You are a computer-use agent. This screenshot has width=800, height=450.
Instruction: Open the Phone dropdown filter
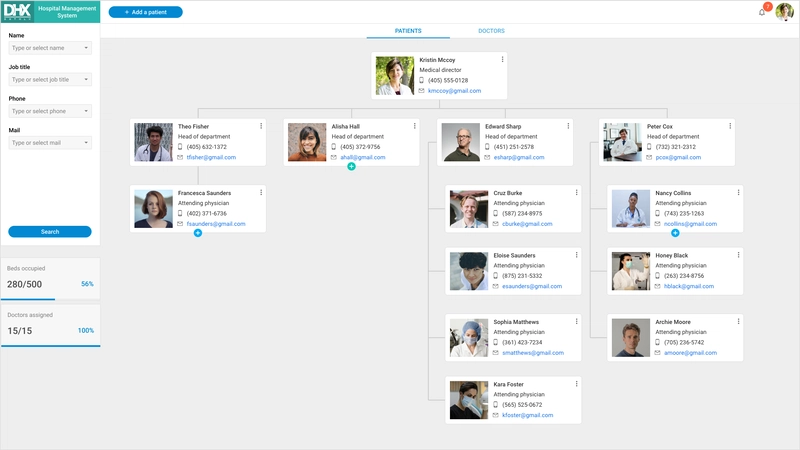(50, 111)
